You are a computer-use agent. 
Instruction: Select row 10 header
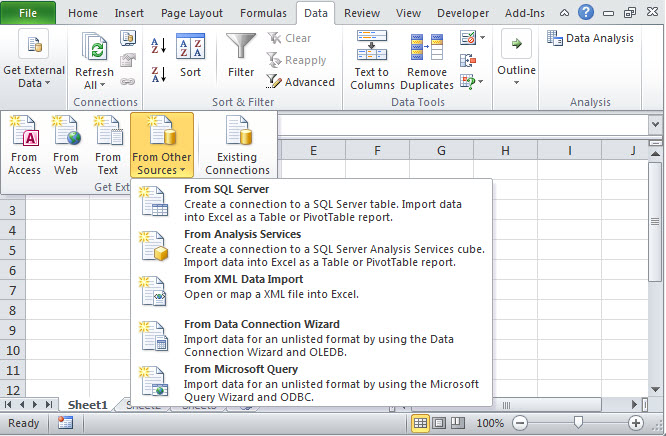point(13,350)
